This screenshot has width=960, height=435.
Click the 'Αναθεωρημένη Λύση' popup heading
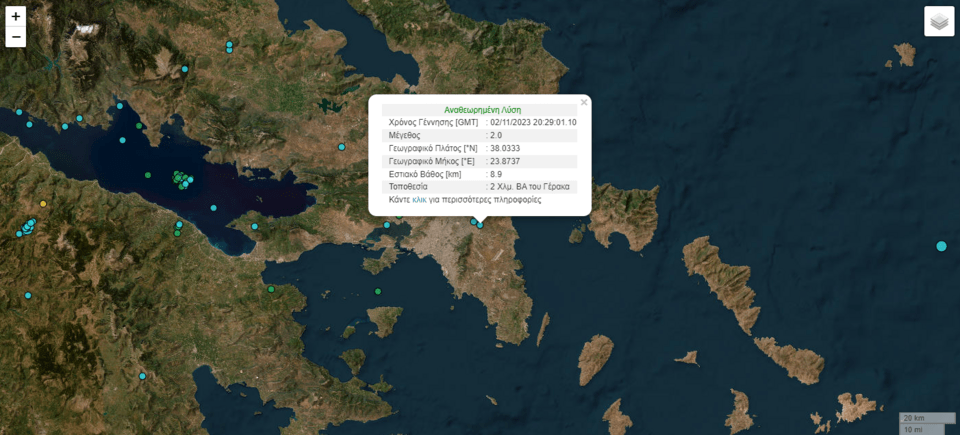(482, 110)
